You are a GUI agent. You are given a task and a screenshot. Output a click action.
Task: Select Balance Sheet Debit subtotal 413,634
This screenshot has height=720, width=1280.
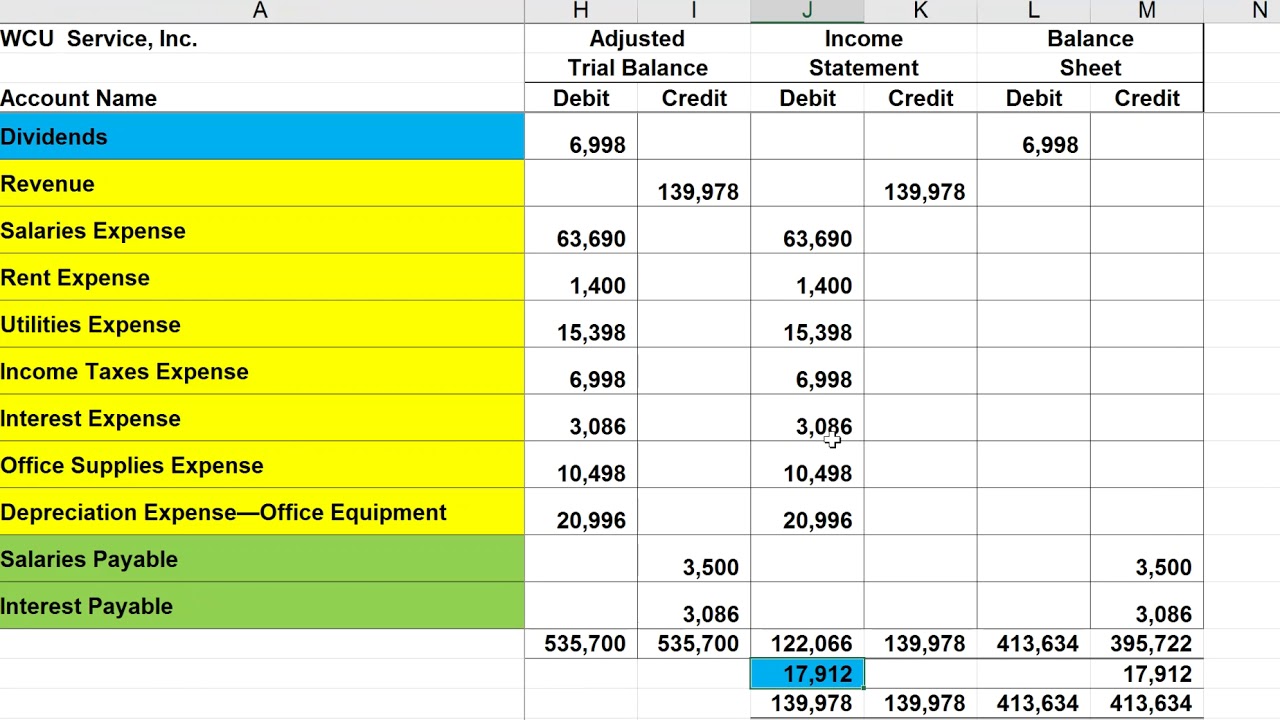tap(1033, 644)
